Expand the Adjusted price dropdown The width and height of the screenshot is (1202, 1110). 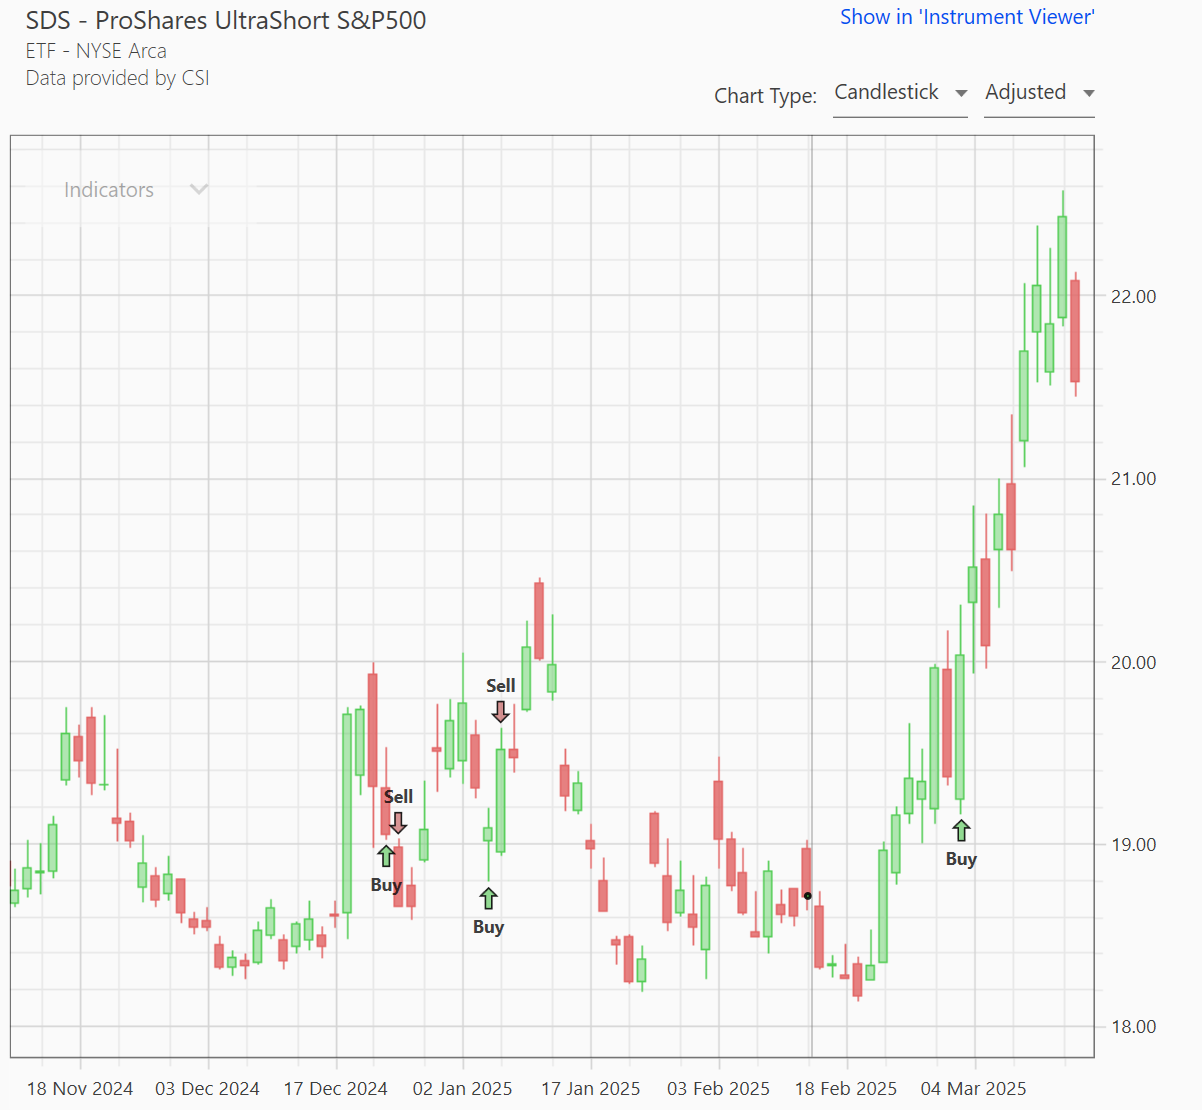click(x=1039, y=93)
